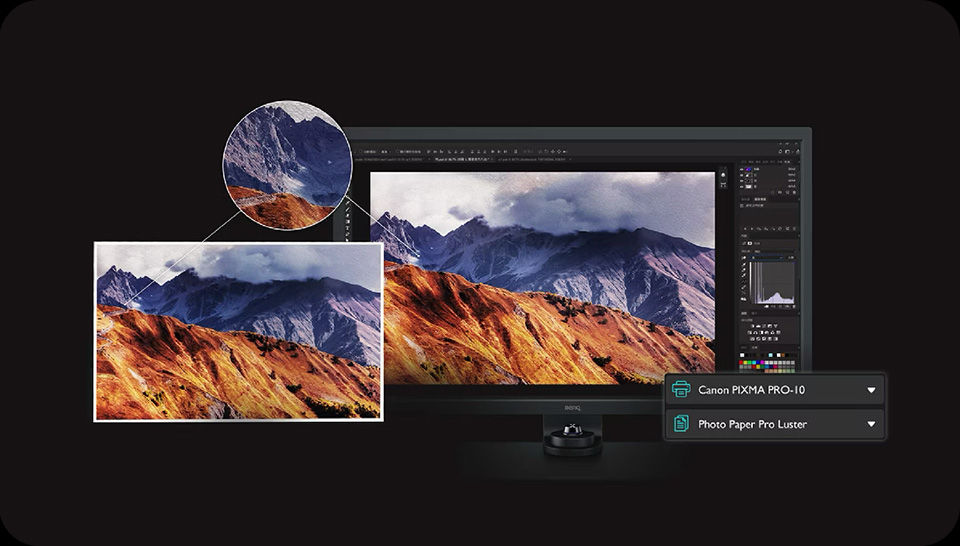Expand the Photo Paper Pro Luster dropdown arrow
This screenshot has height=546, width=960.
pos(871,424)
